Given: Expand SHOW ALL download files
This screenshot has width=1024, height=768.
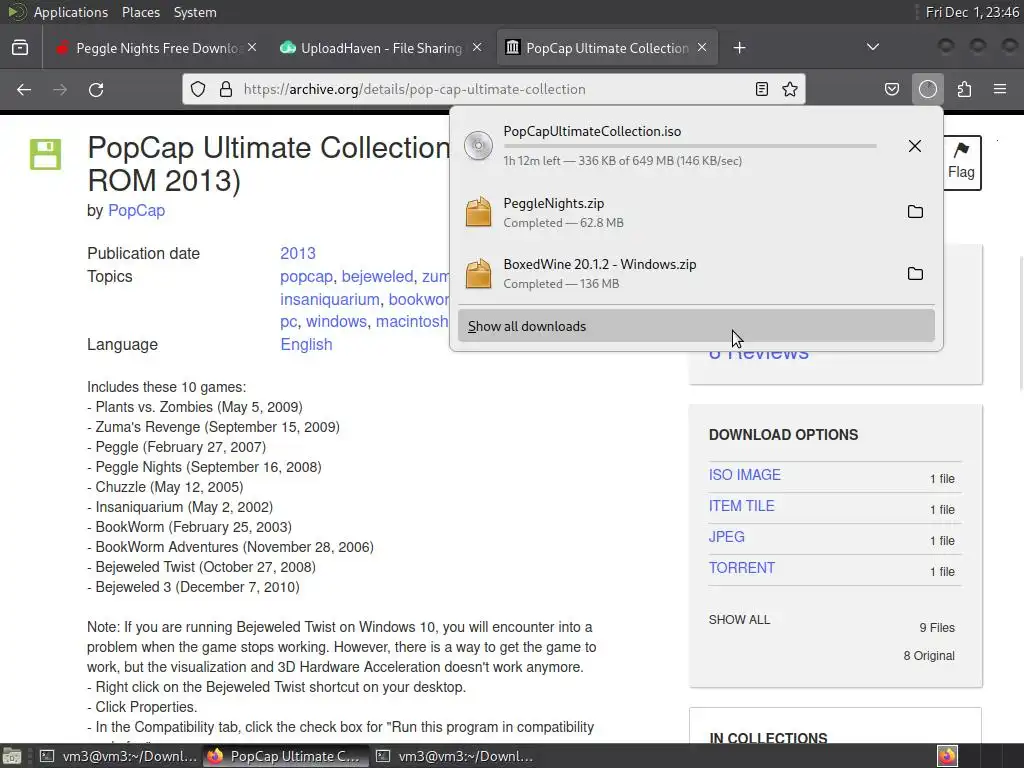Looking at the screenshot, I should (739, 620).
